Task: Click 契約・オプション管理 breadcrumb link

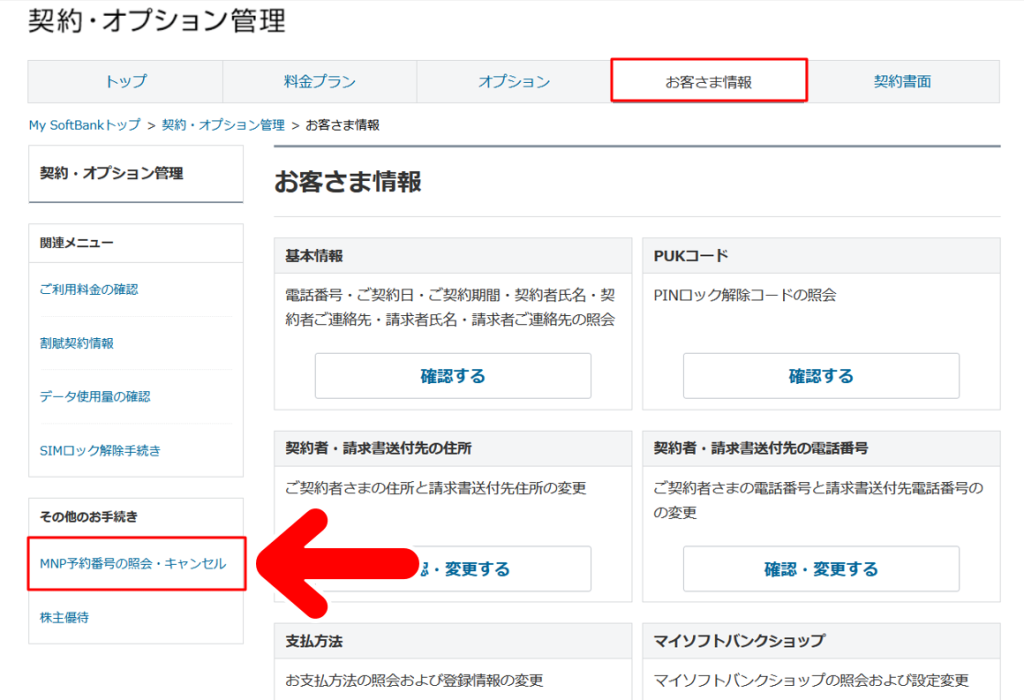Action: coord(223,125)
